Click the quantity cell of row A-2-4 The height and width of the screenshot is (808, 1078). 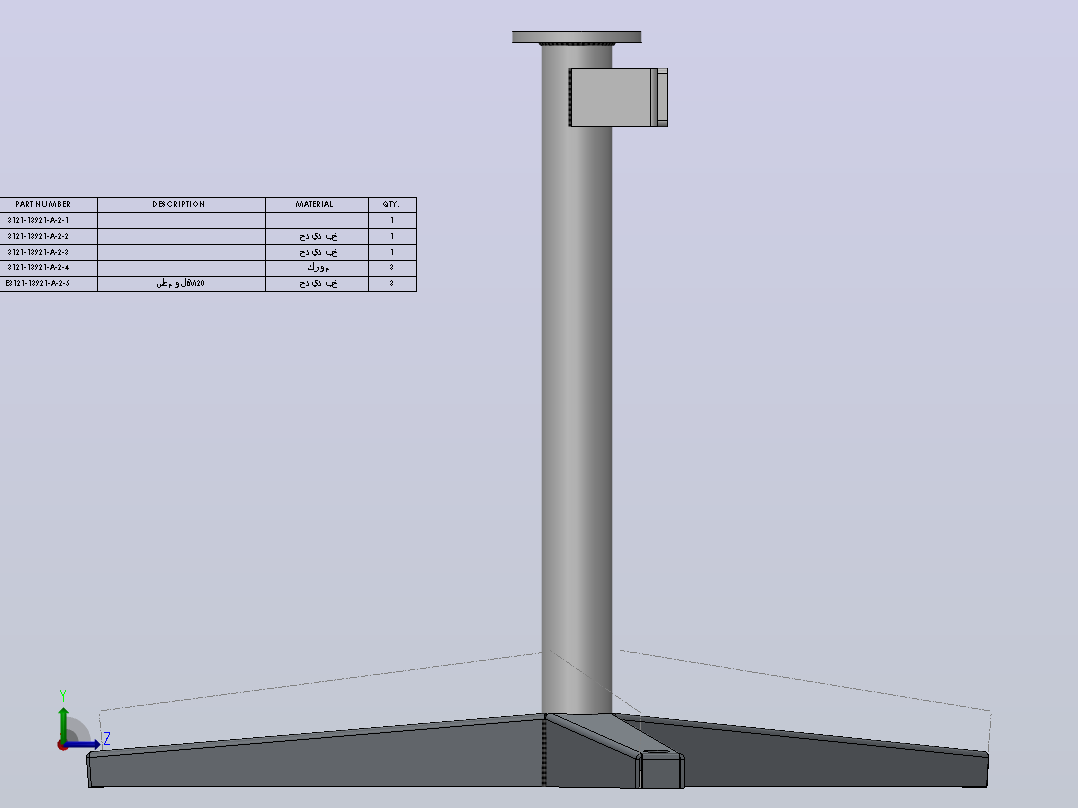393,267
